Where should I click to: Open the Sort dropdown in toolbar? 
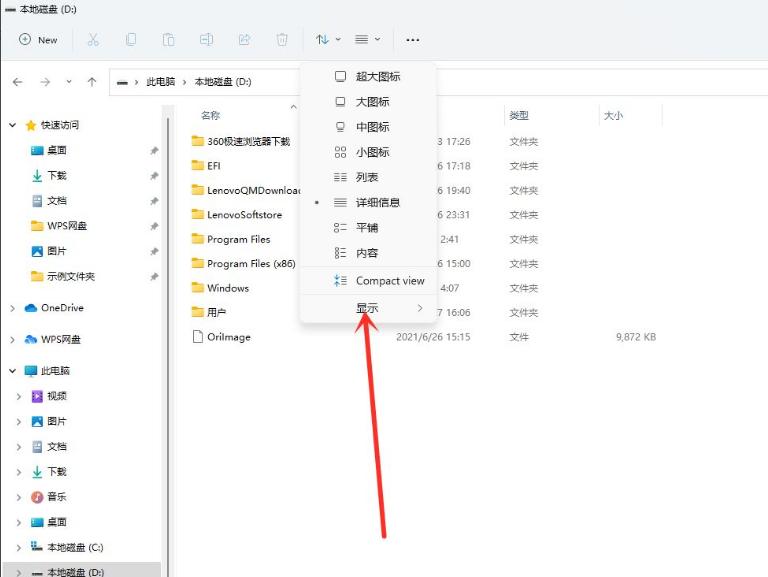[328, 40]
